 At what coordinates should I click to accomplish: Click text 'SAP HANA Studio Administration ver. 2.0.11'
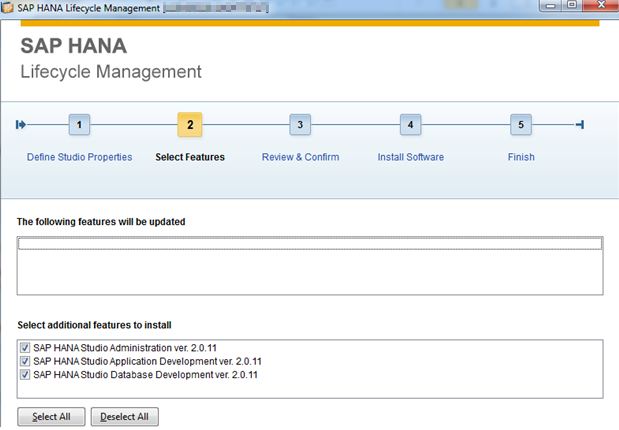125,348
